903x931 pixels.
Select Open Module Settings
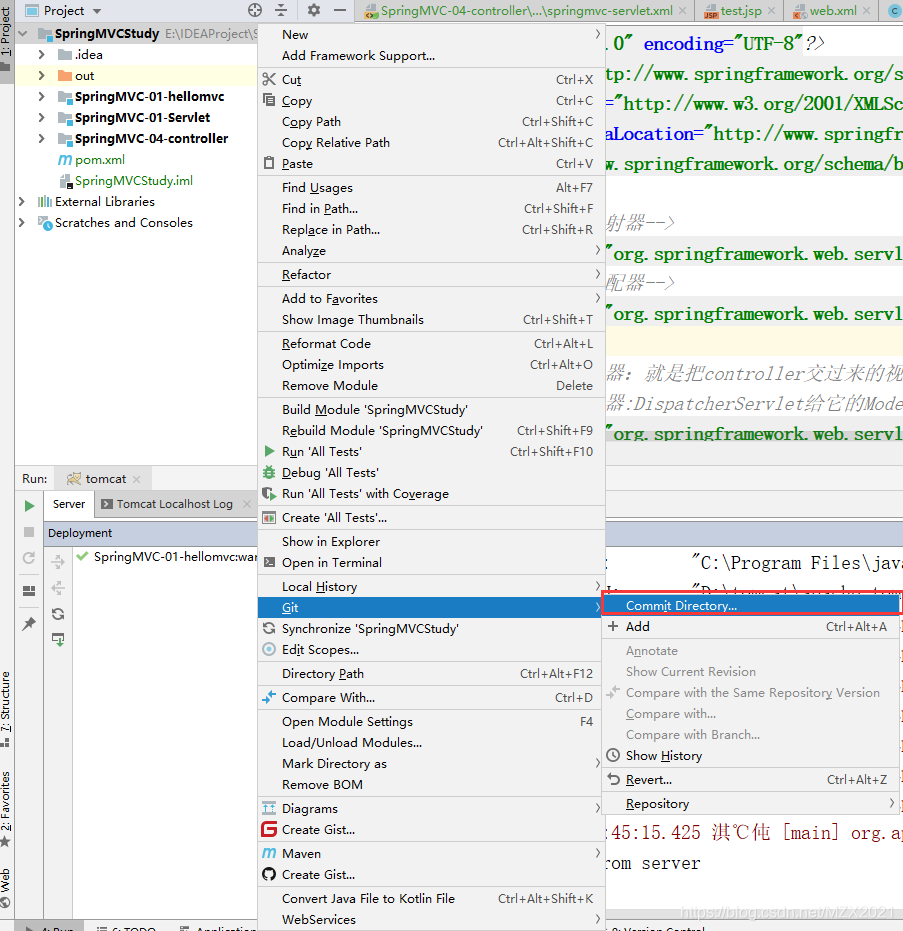[x=431, y=721]
